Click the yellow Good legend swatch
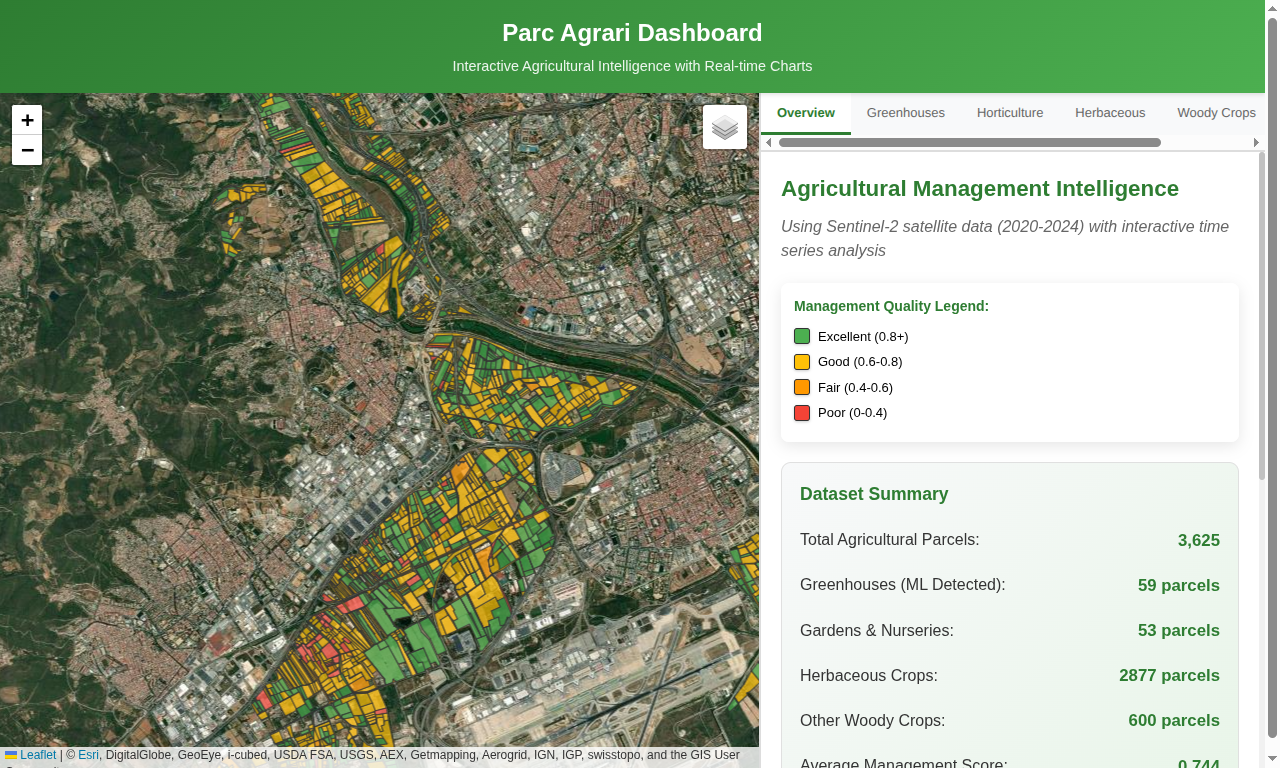This screenshot has width=1280, height=768. (801, 362)
